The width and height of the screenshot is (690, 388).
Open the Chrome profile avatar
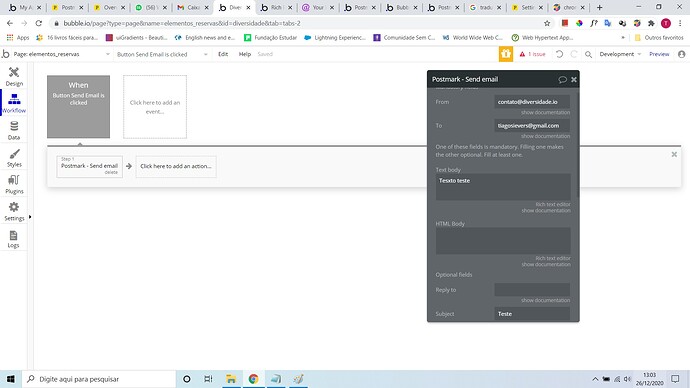click(666, 23)
